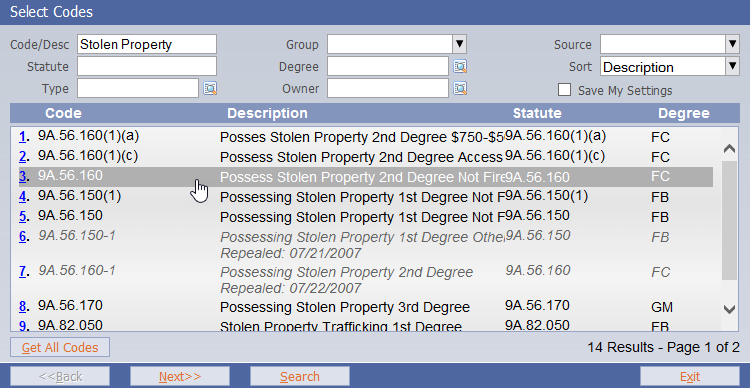Open the Sort dropdown showing Description

click(x=733, y=67)
